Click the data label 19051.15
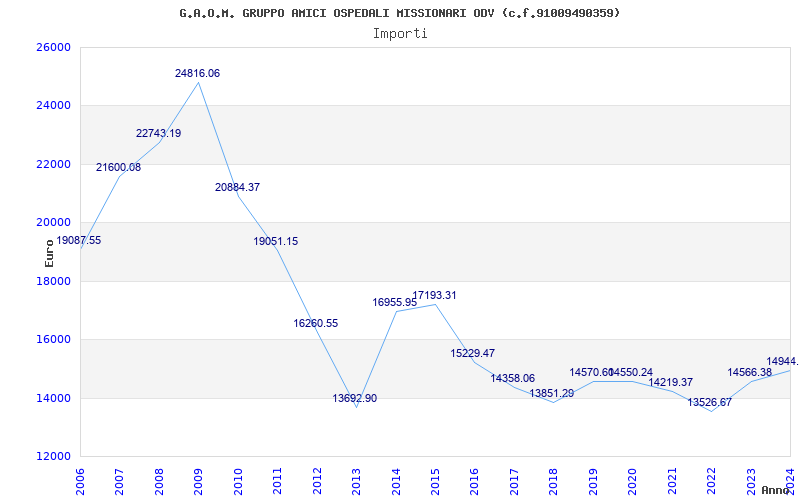This screenshot has height=500, width=800. (276, 241)
